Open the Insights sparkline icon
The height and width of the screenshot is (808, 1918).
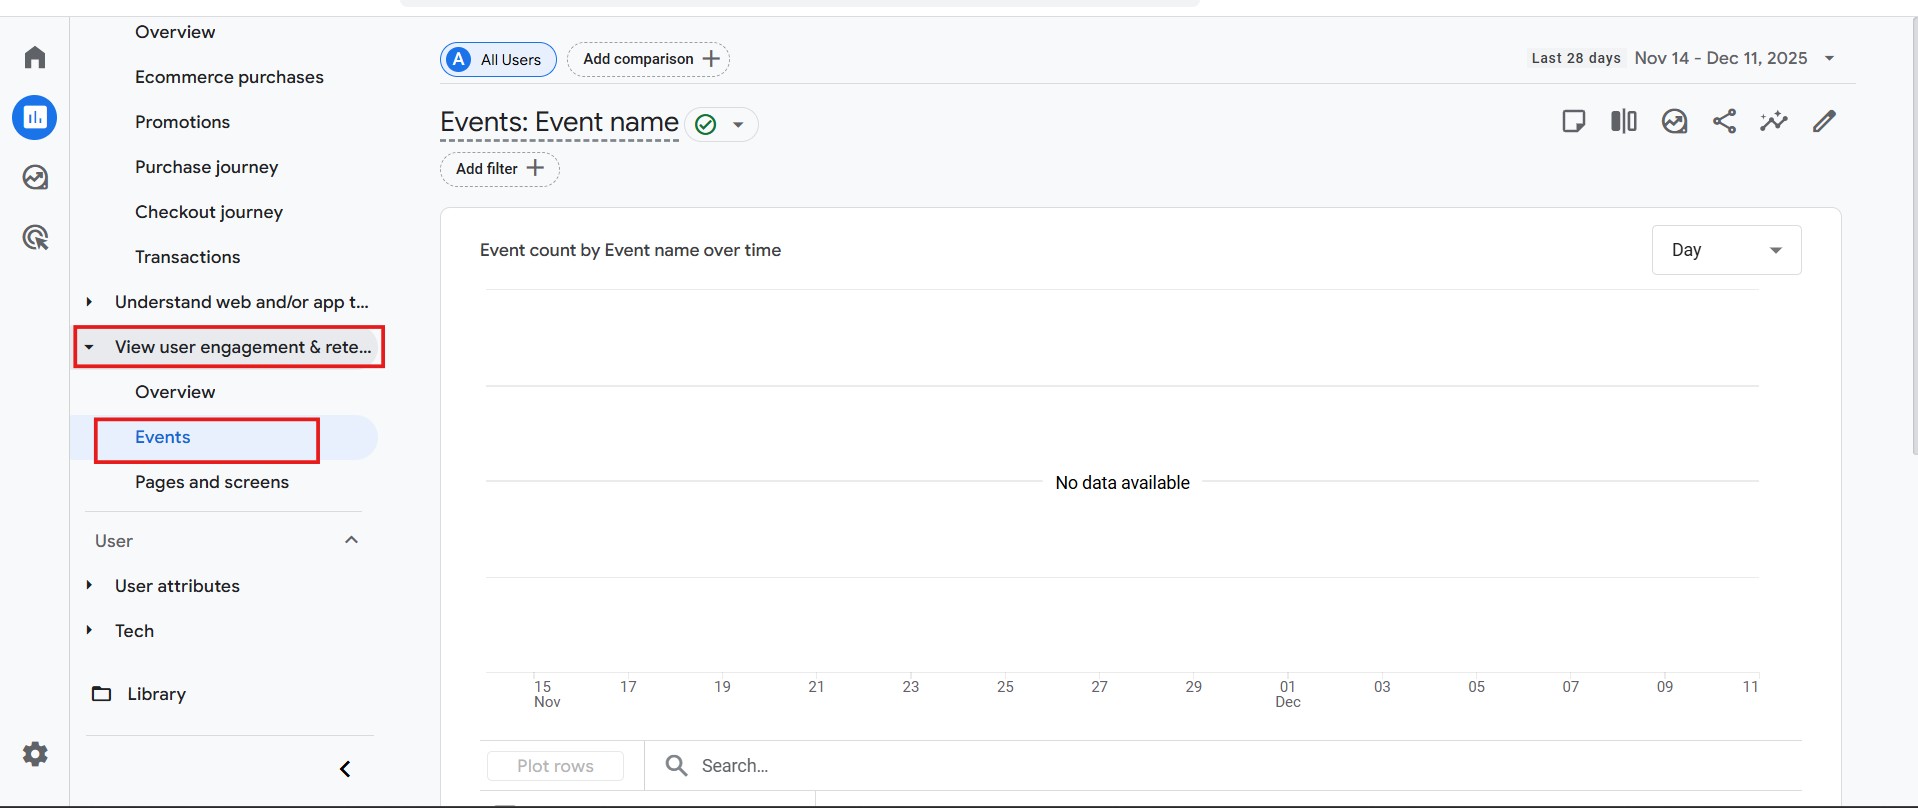point(1774,122)
